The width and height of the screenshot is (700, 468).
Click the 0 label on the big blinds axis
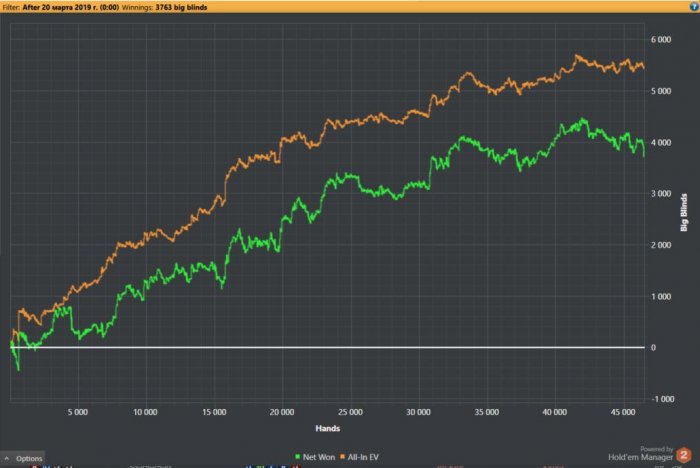point(653,347)
